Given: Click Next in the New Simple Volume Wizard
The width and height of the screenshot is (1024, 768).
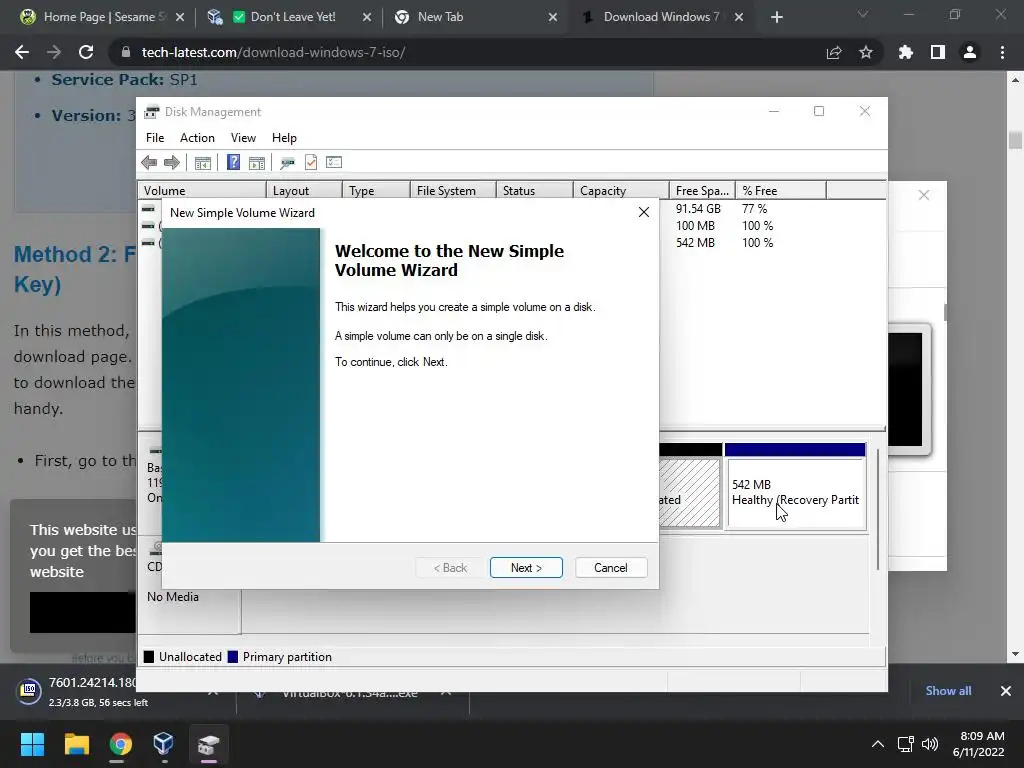Looking at the screenshot, I should click(x=526, y=568).
